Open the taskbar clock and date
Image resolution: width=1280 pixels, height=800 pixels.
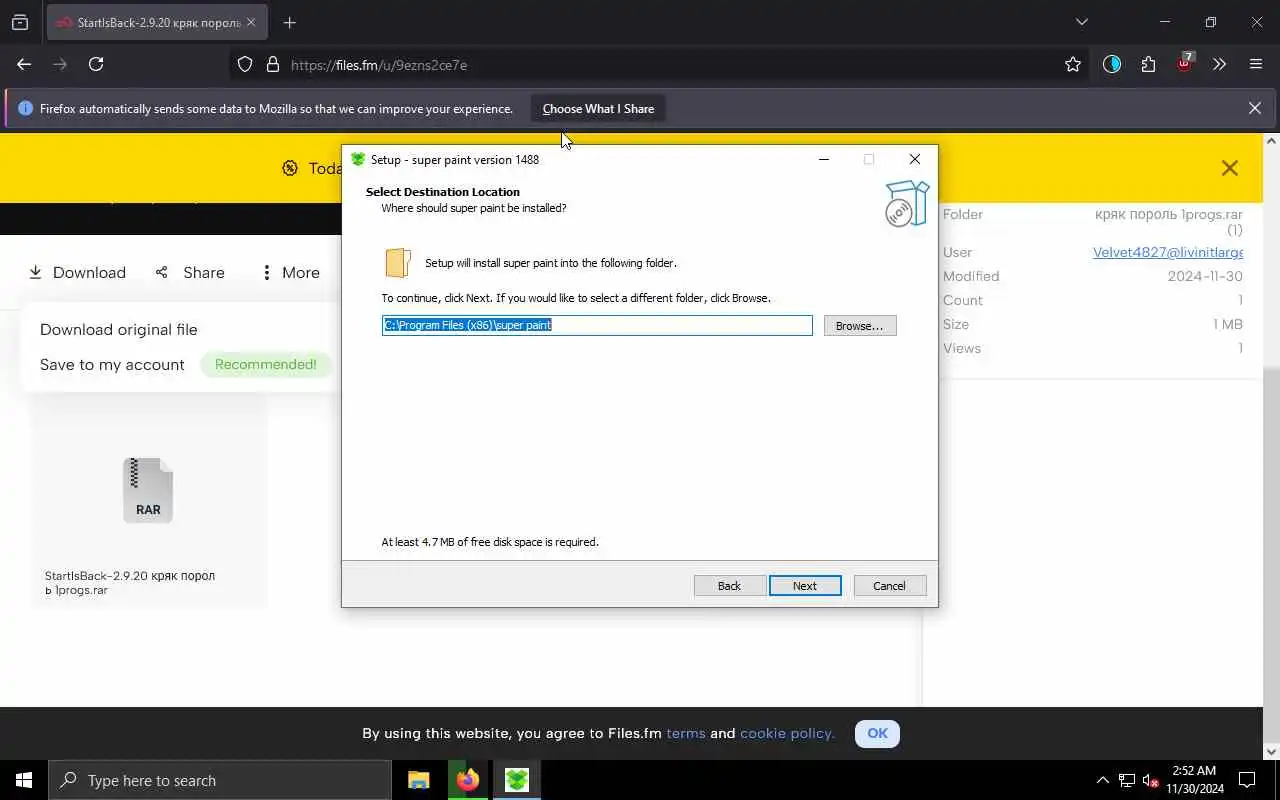1195,780
